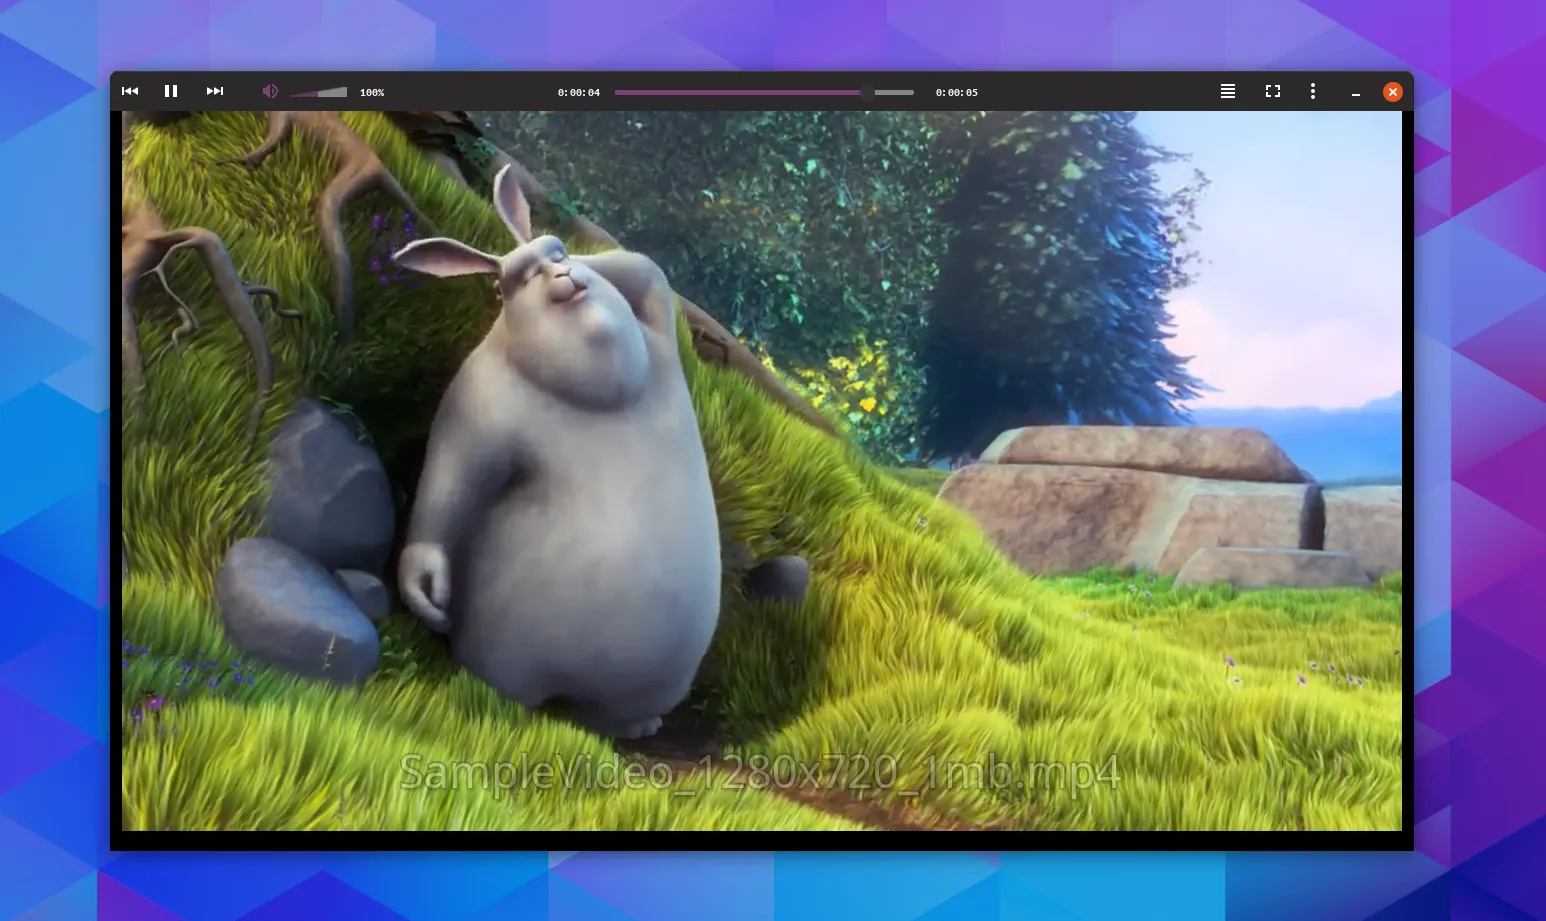Minimize the player window
This screenshot has height=921, width=1546.
click(1356, 91)
